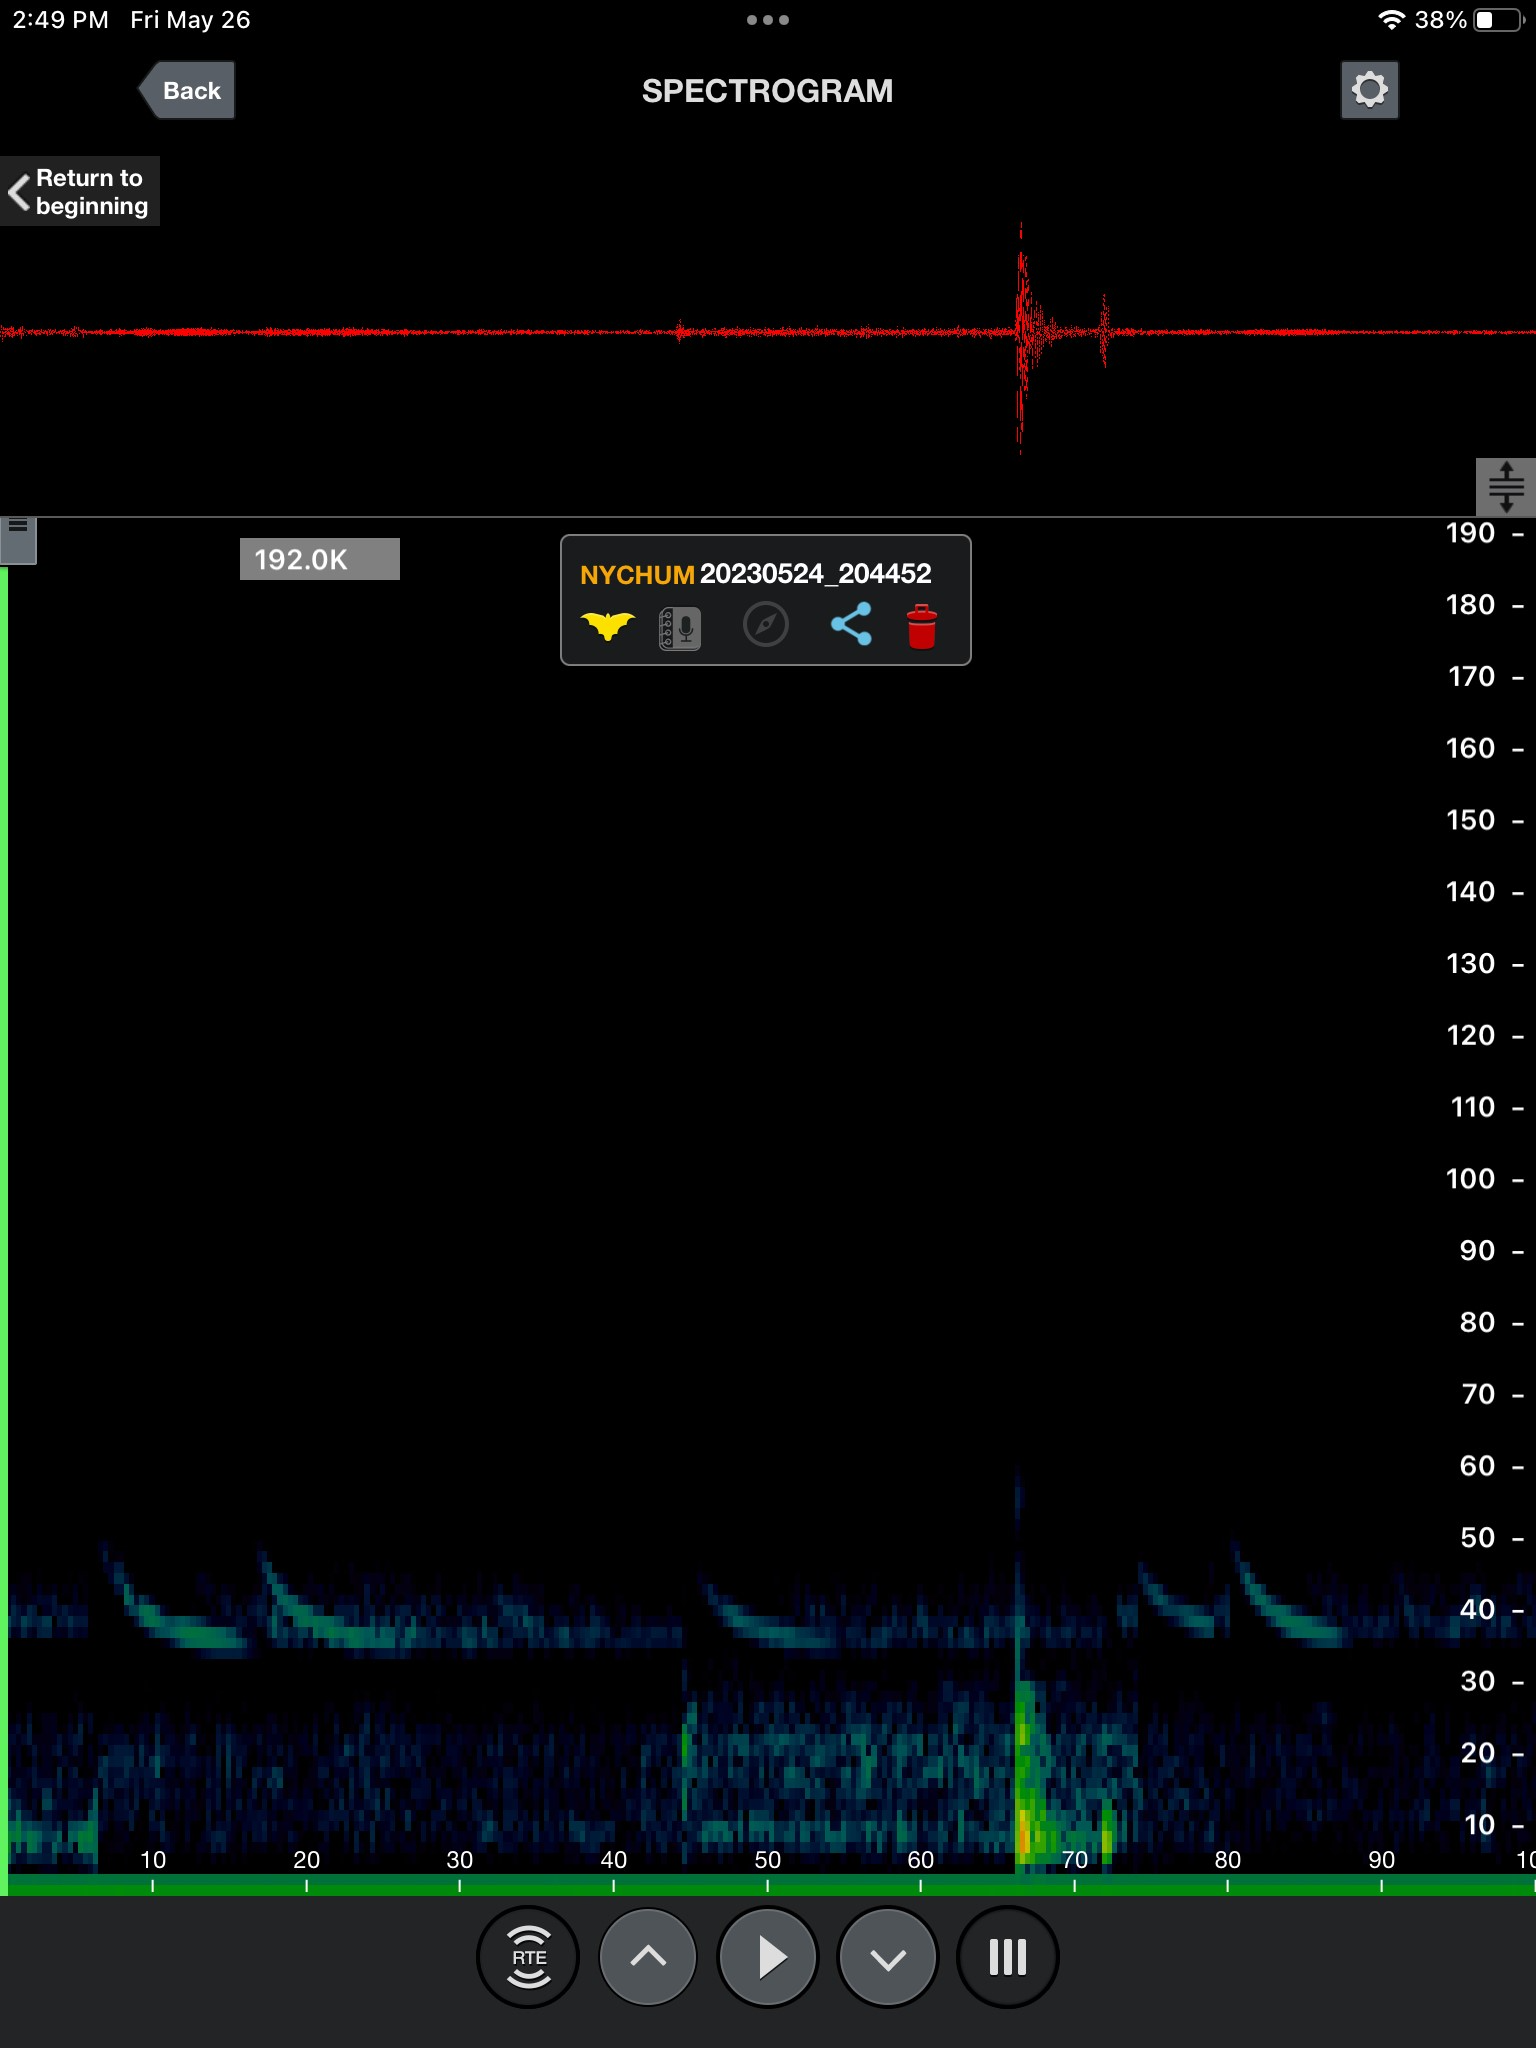
Task: Share the recording
Action: pyautogui.click(x=851, y=625)
